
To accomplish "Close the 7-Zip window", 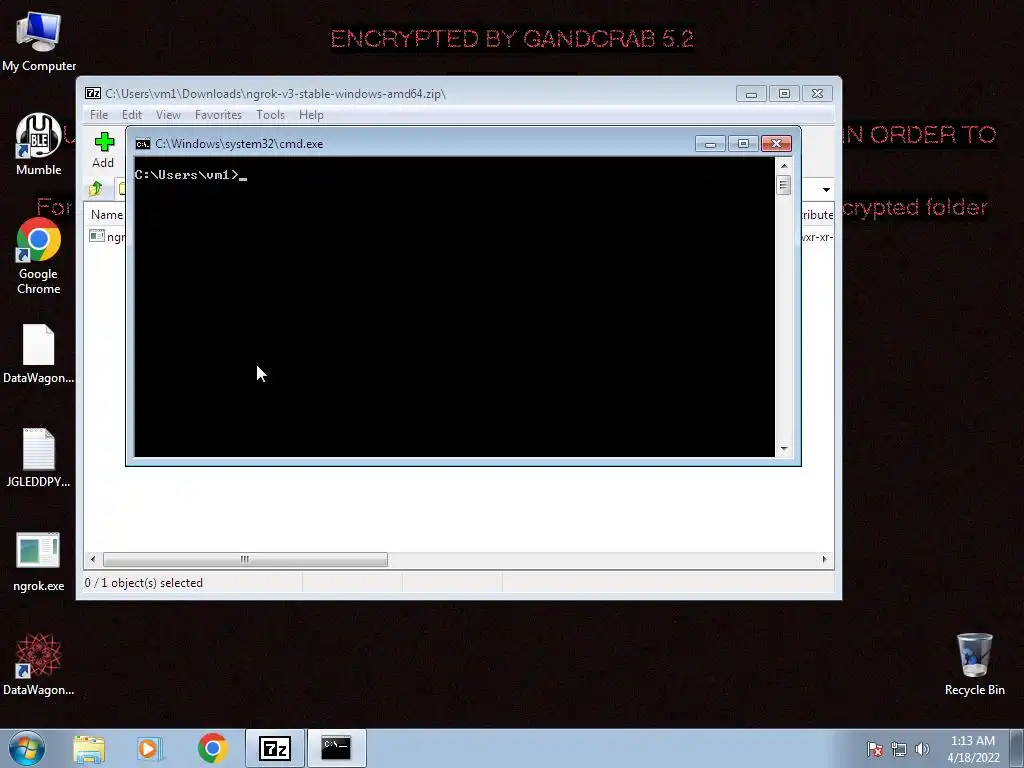I will click(817, 94).
